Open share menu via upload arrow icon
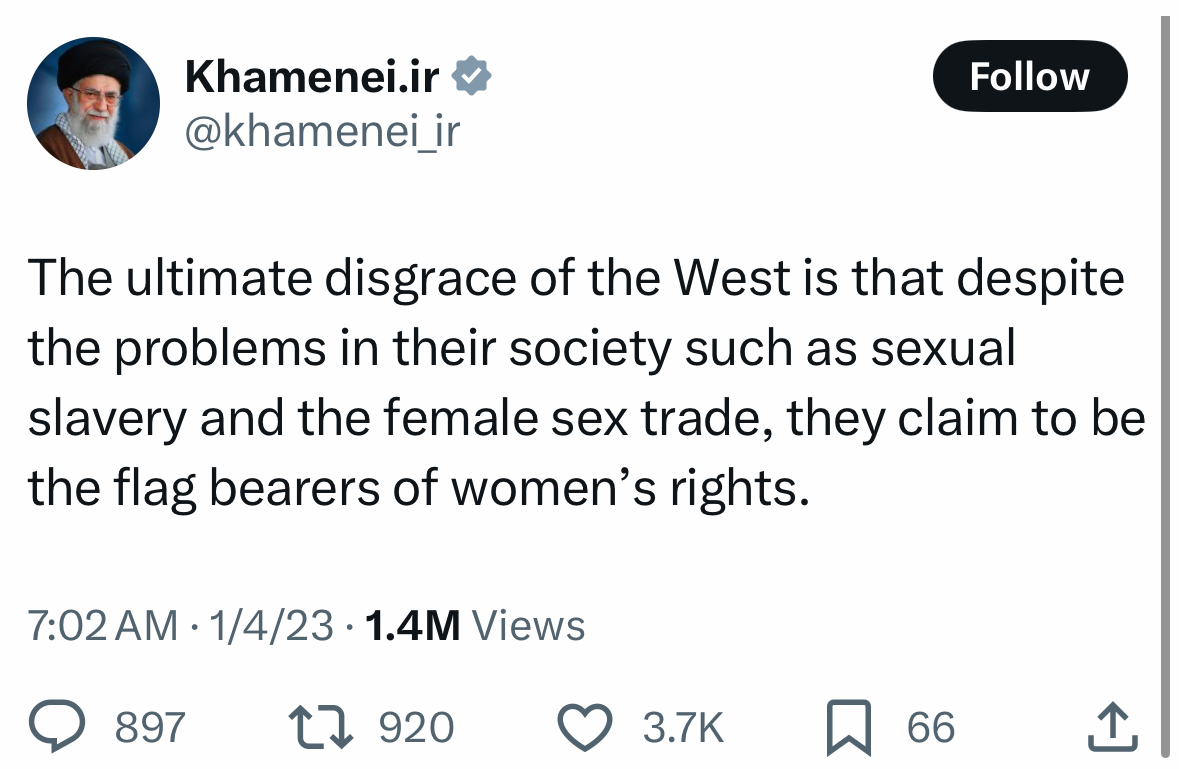 [1113, 726]
